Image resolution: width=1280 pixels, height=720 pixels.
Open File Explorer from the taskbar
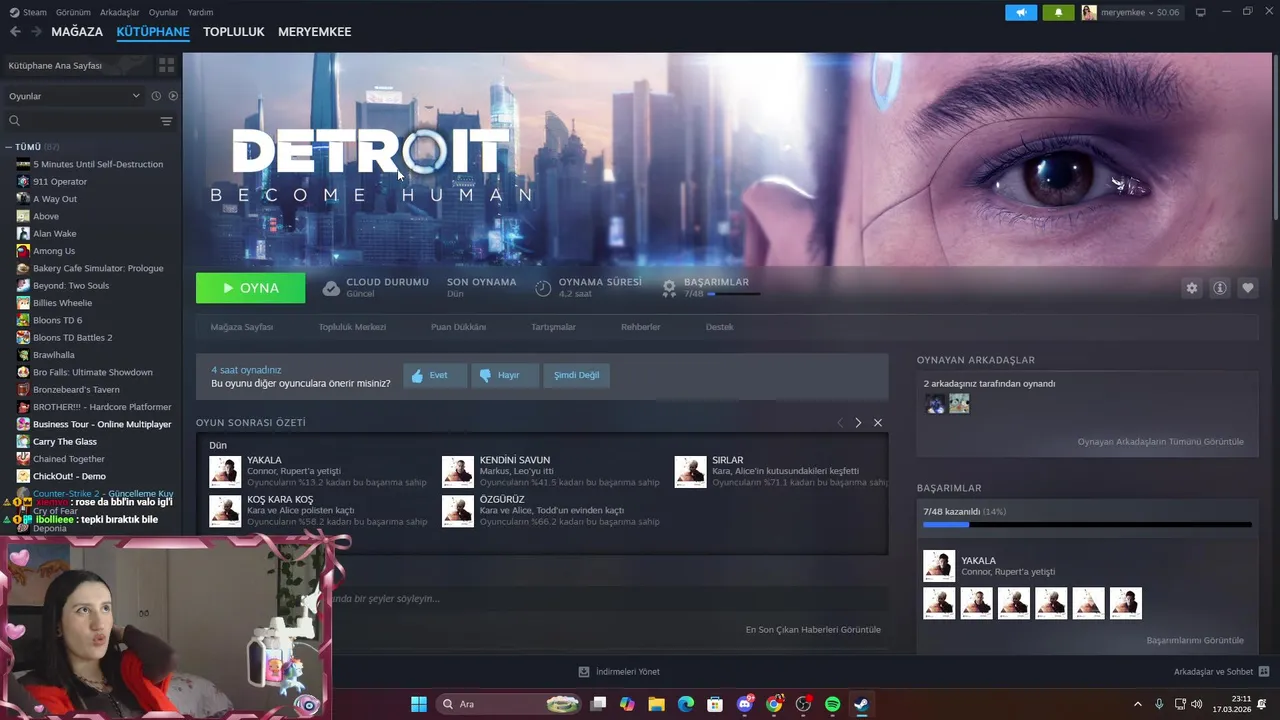point(657,704)
